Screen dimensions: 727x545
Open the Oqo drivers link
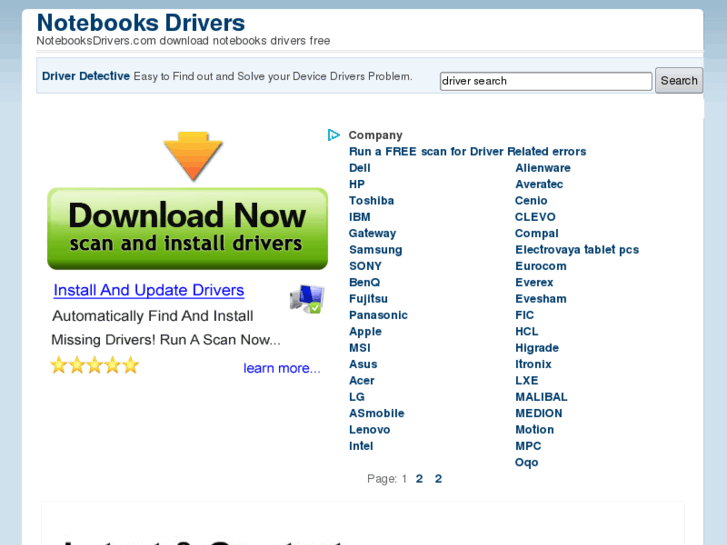point(527,462)
